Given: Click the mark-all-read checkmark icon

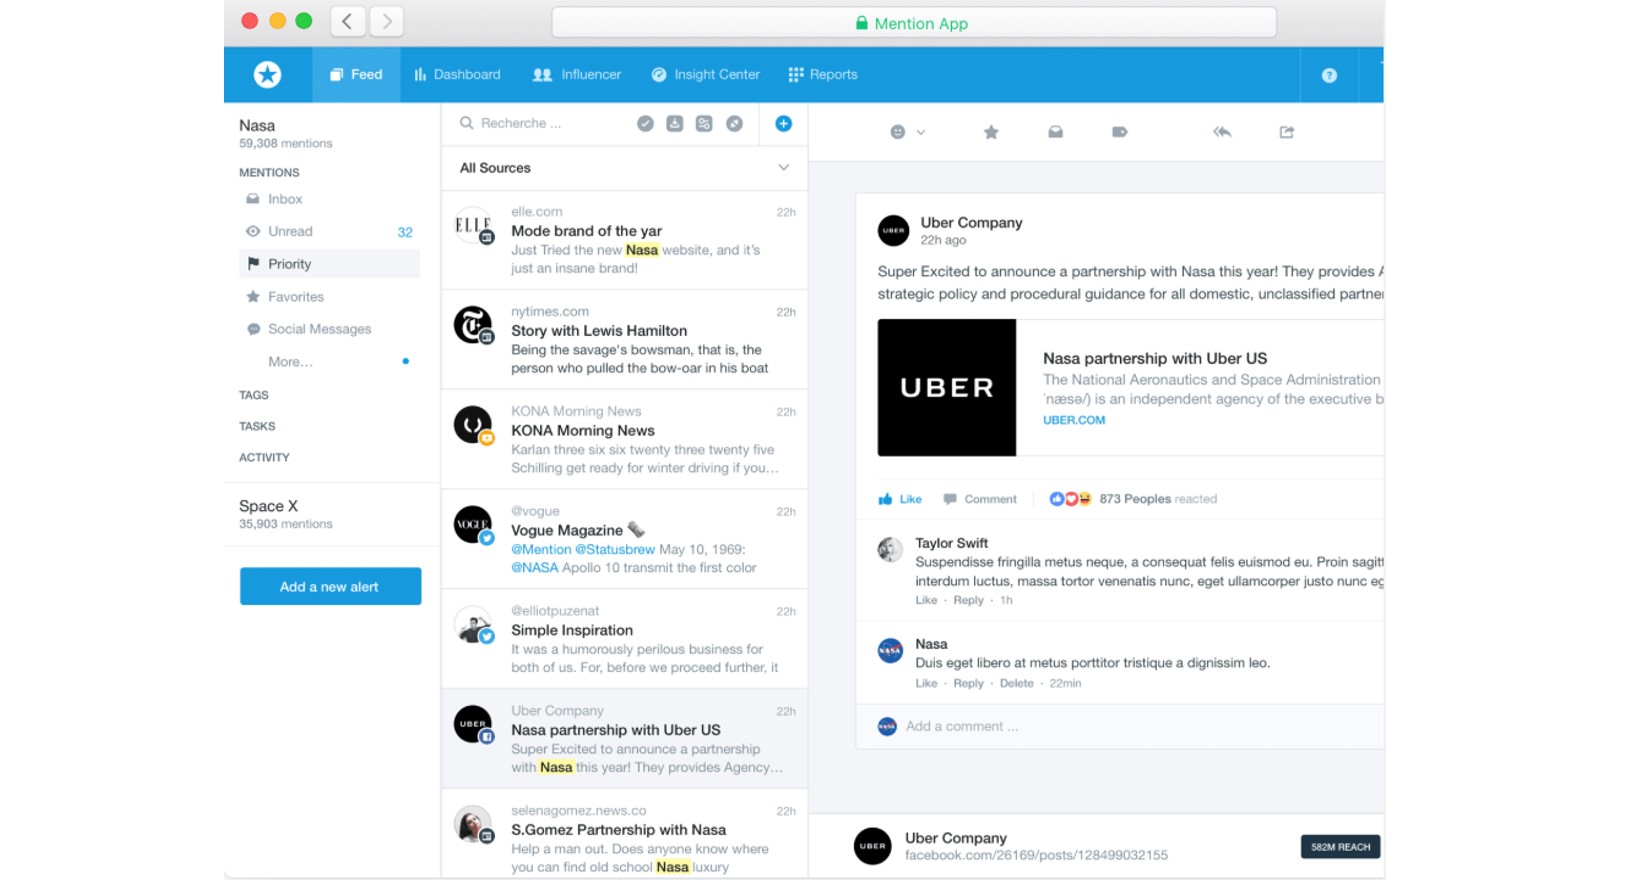Looking at the screenshot, I should [645, 123].
